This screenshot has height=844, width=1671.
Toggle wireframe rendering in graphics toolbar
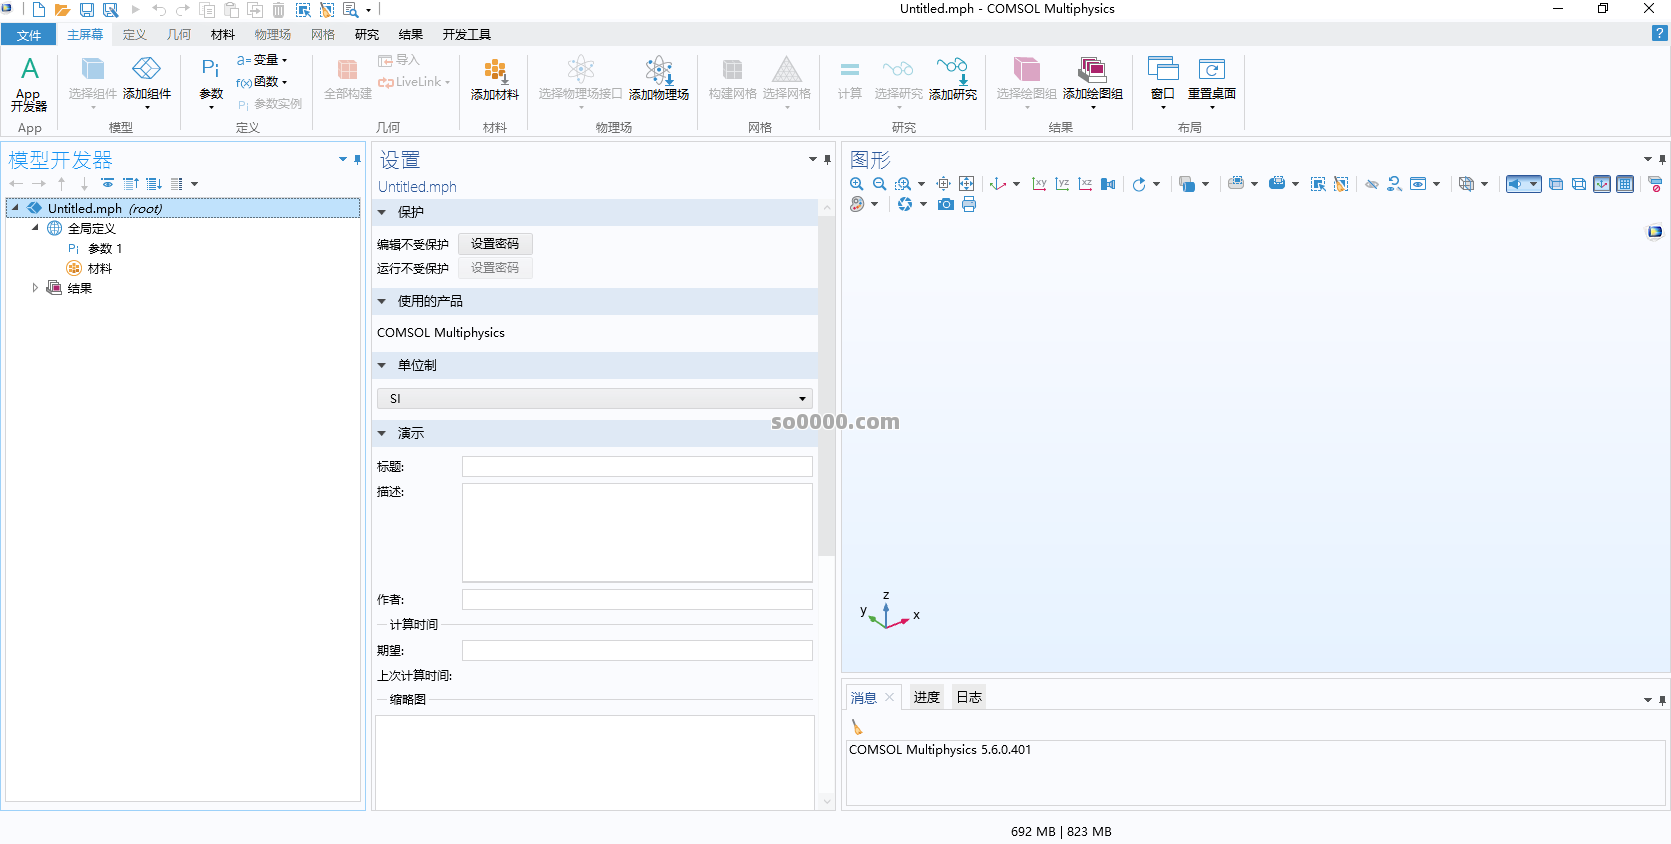(x=1578, y=184)
